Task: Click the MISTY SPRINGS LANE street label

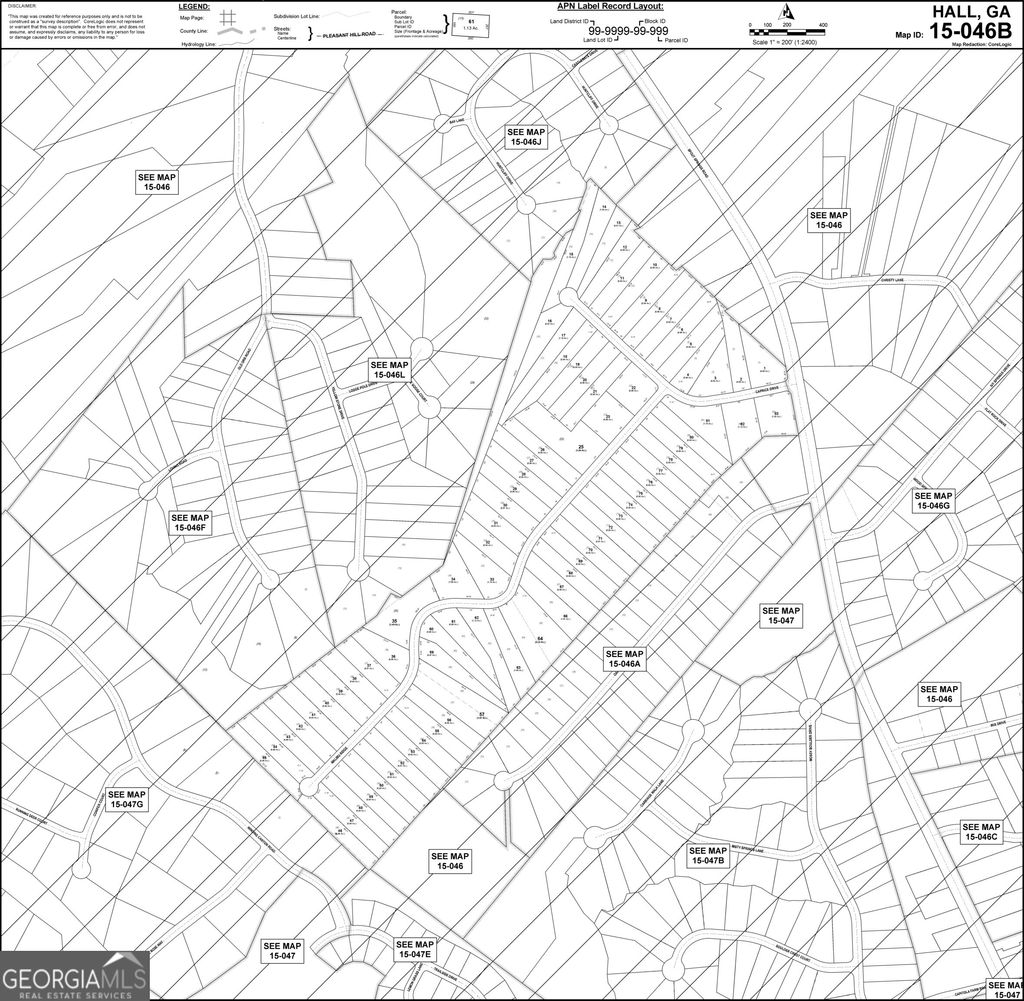Action: [747, 847]
